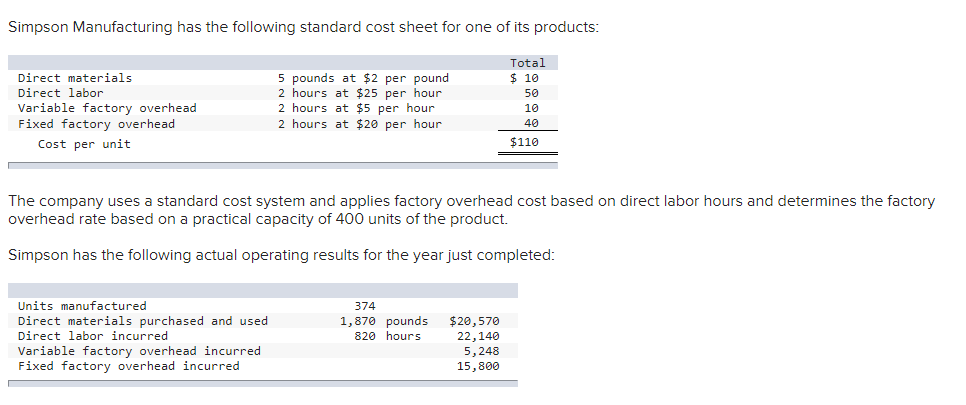966x405 pixels.
Task: Click the "Units manufactured" label
Action: click(x=82, y=306)
